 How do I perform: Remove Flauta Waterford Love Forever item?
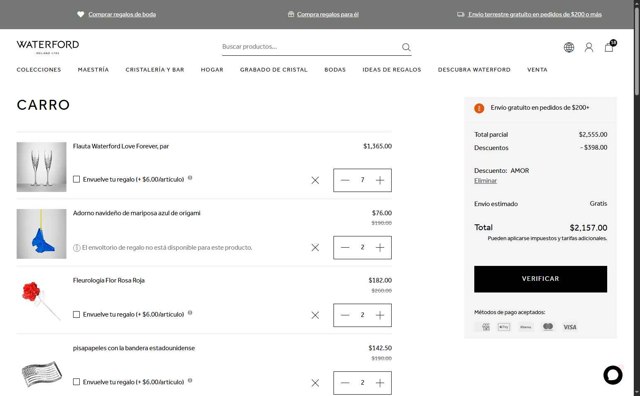(315, 180)
